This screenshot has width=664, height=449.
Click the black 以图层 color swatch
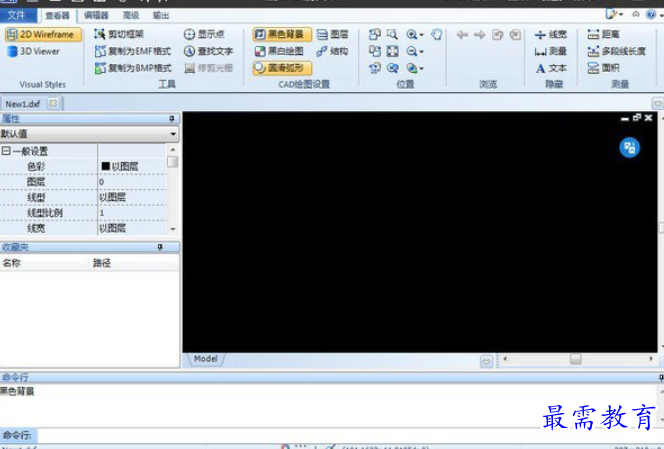point(105,166)
